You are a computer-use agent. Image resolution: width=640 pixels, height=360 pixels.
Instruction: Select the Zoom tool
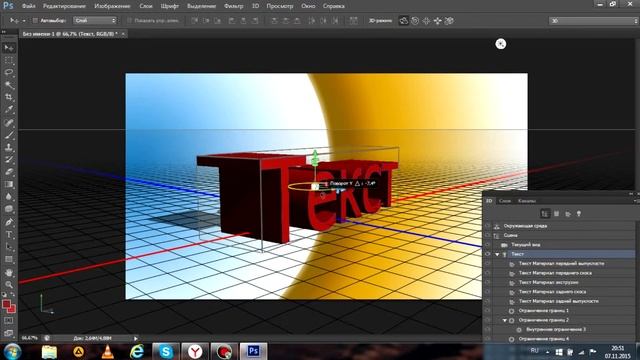[x=9, y=284]
